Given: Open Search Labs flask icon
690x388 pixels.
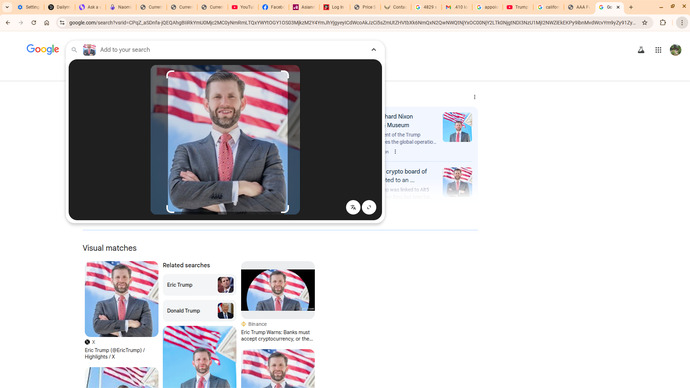Looking at the screenshot, I should pos(641,50).
